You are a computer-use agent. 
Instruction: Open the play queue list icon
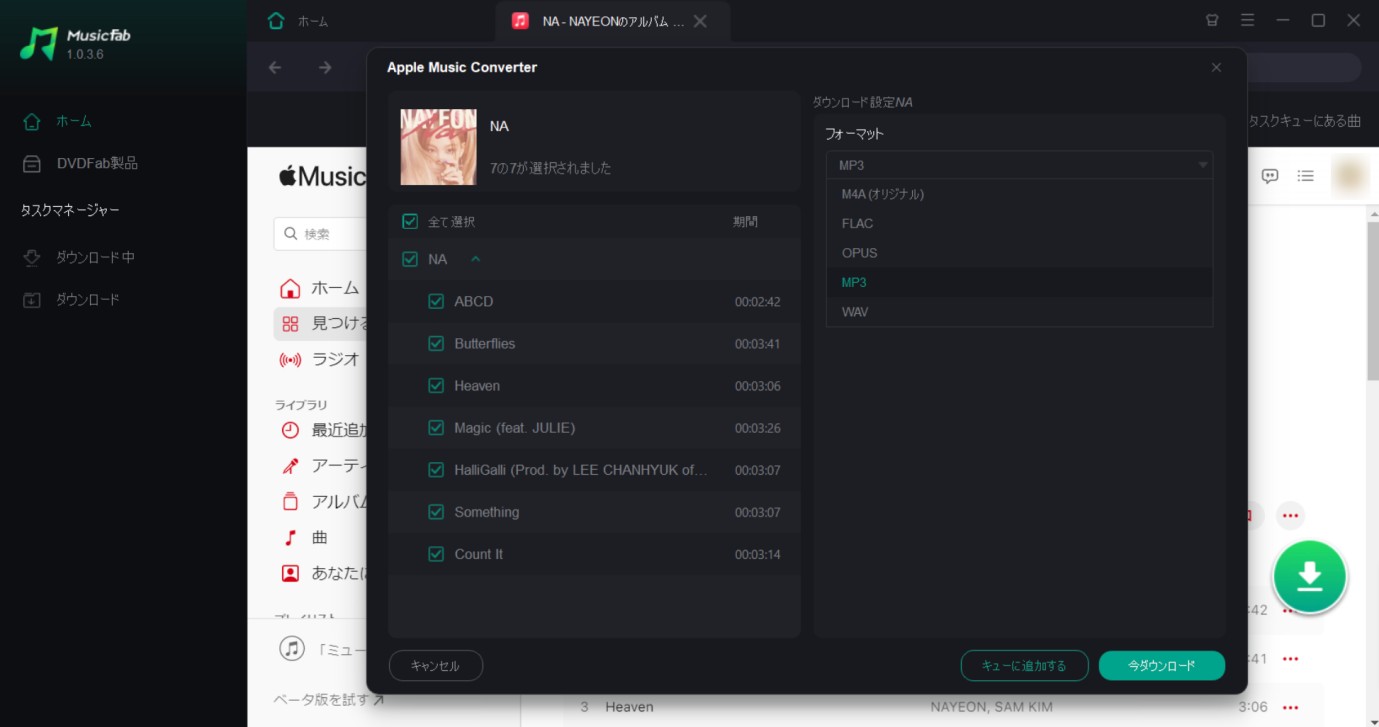[x=1306, y=176]
